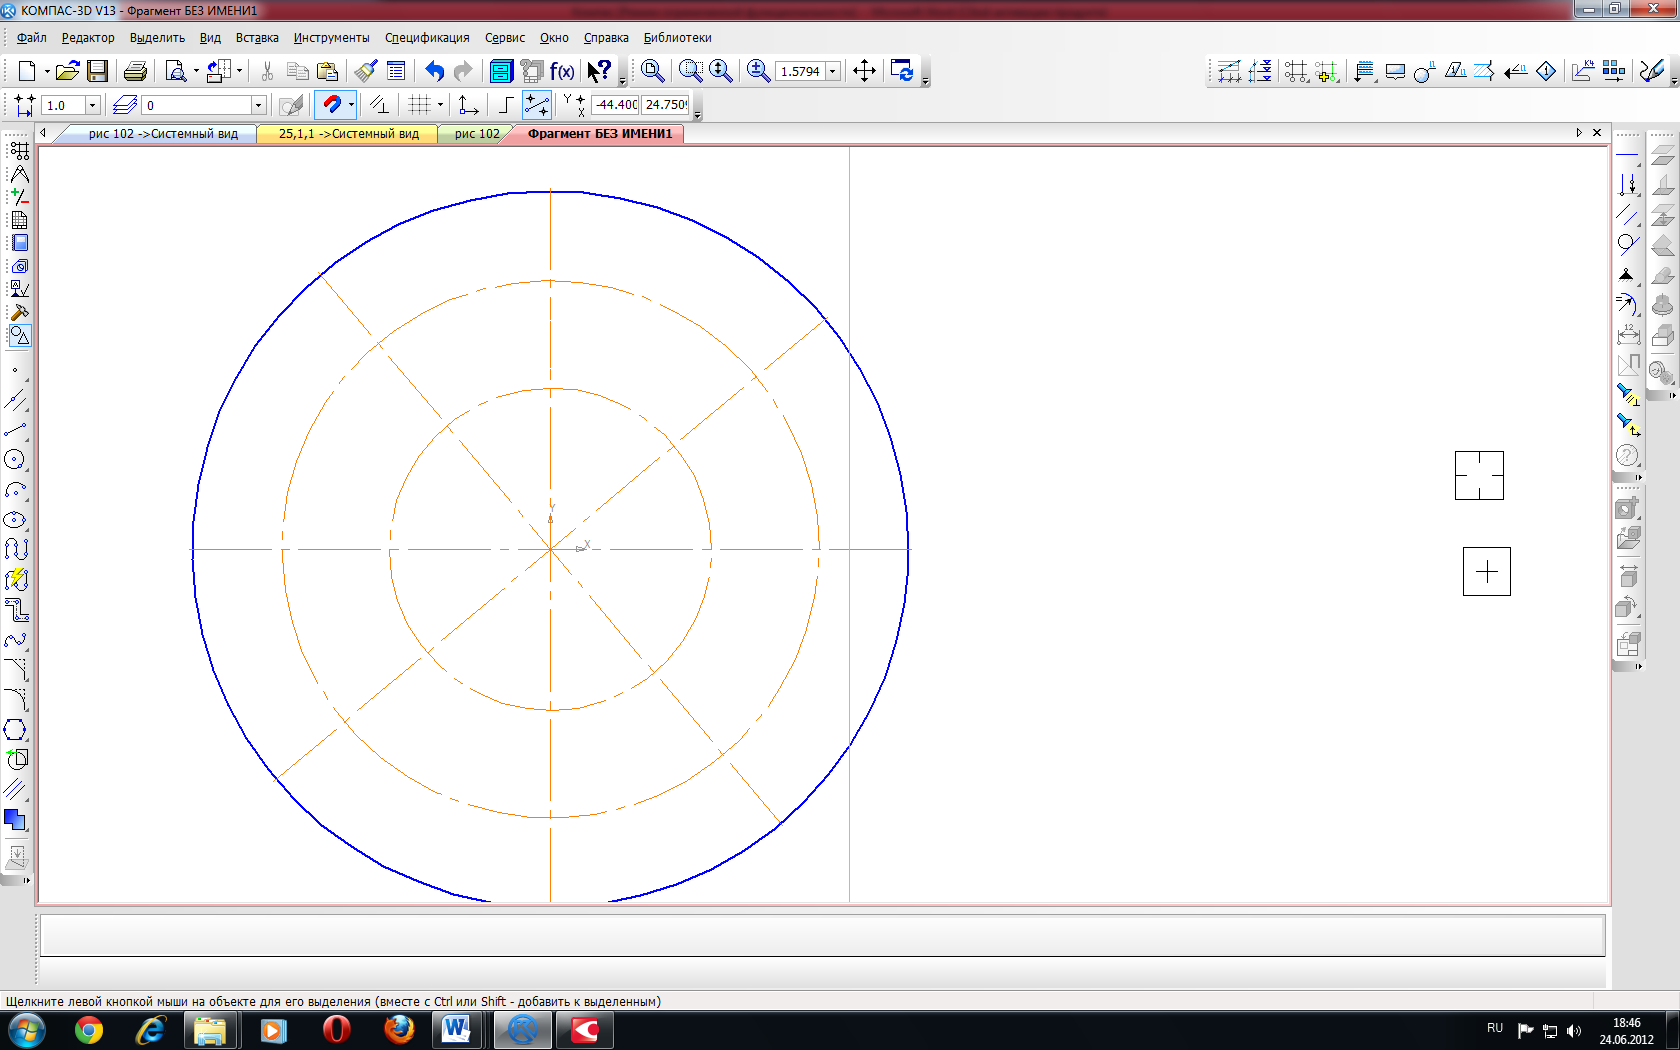Open the Инструменты menu

[x=331, y=38]
